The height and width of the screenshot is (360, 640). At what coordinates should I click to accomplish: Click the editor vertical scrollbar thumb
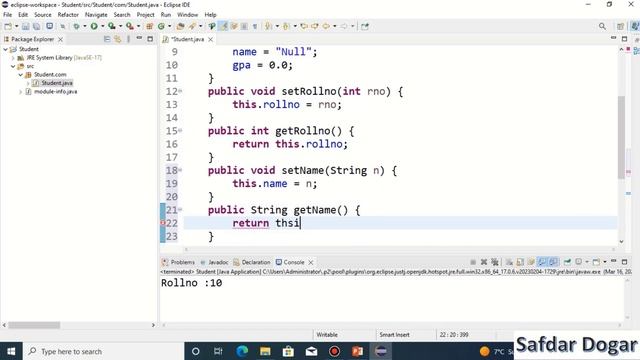point(621,137)
